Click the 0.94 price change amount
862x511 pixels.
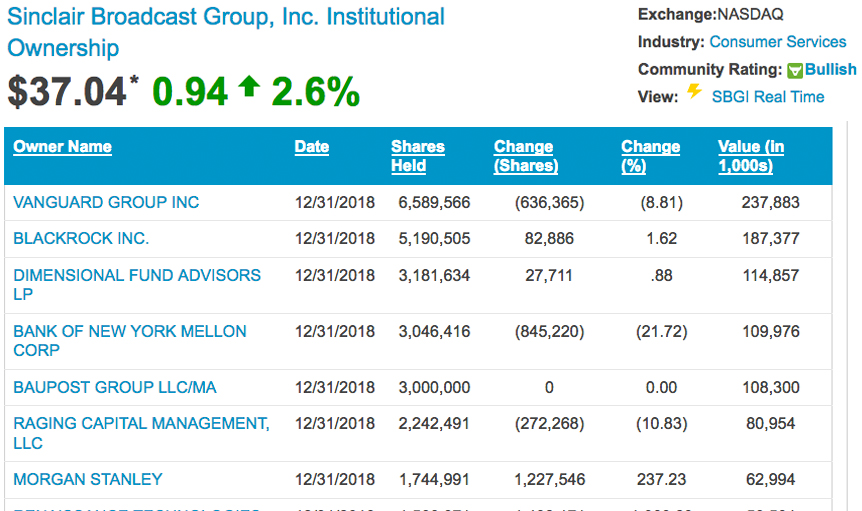[x=190, y=91]
